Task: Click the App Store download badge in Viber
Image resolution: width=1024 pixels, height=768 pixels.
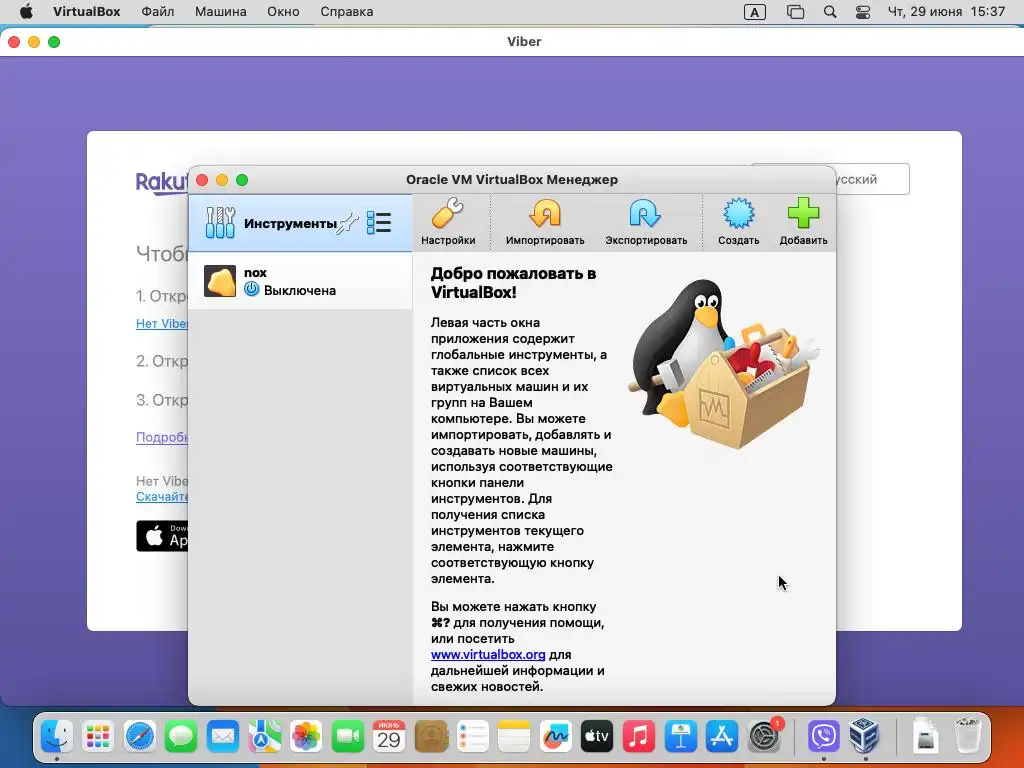Action: [162, 536]
